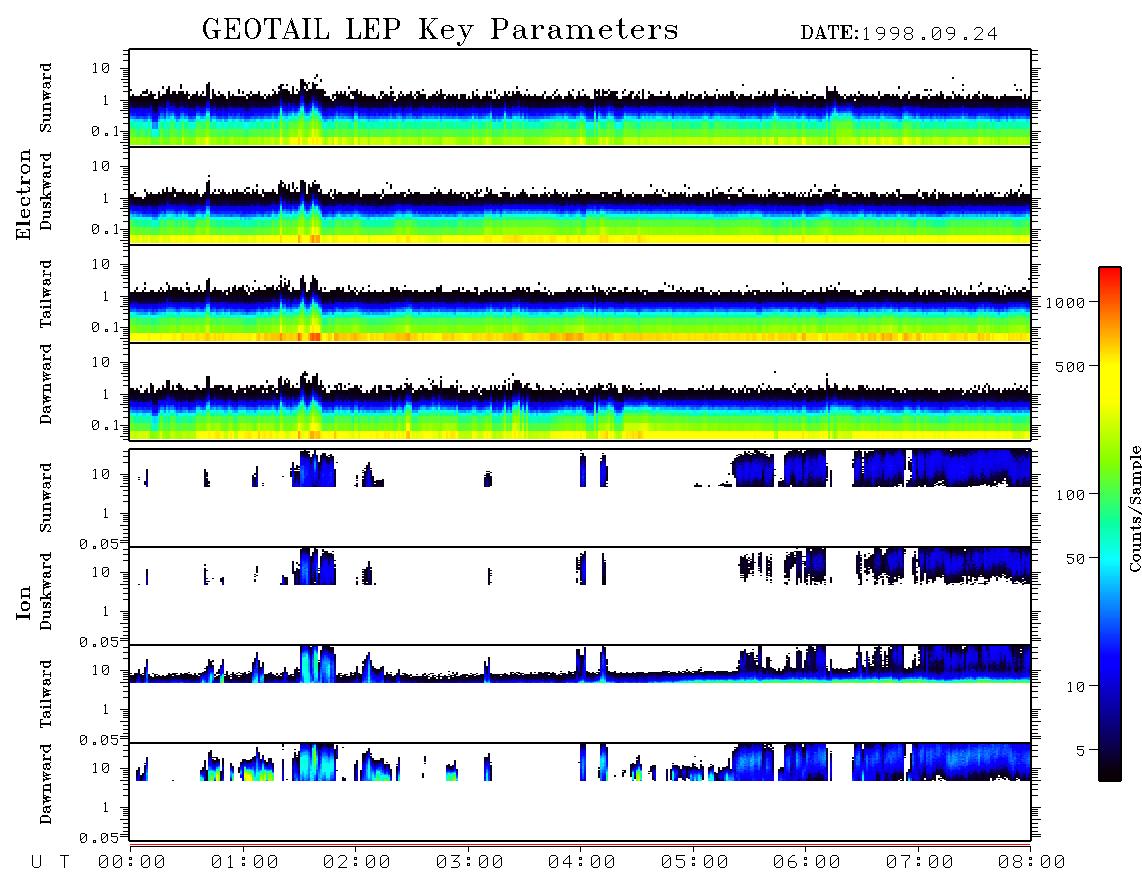Click the rainbow color scale bar
1142x880 pixels.
(1110, 524)
